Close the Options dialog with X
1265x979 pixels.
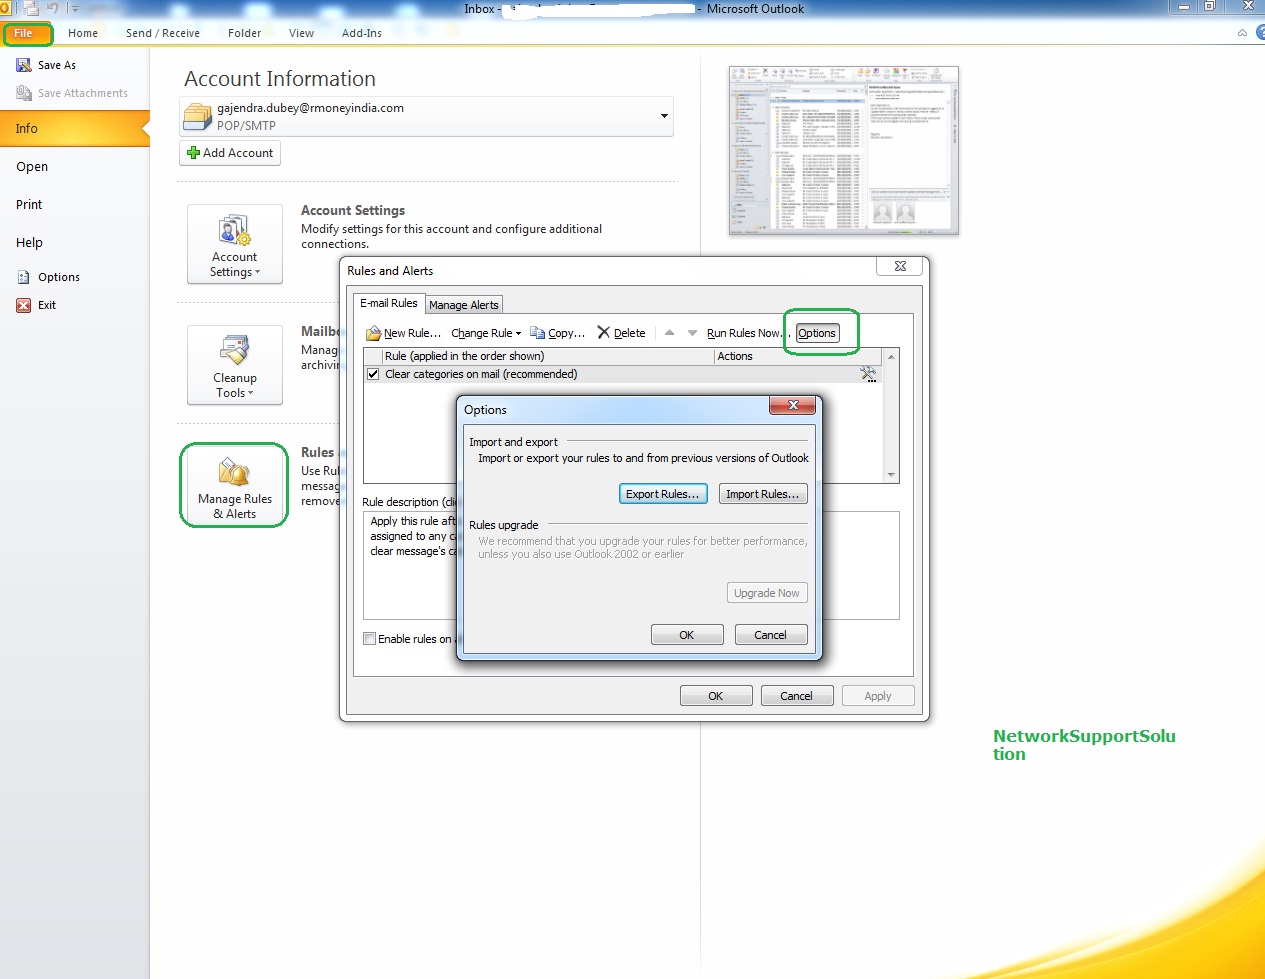tap(793, 405)
